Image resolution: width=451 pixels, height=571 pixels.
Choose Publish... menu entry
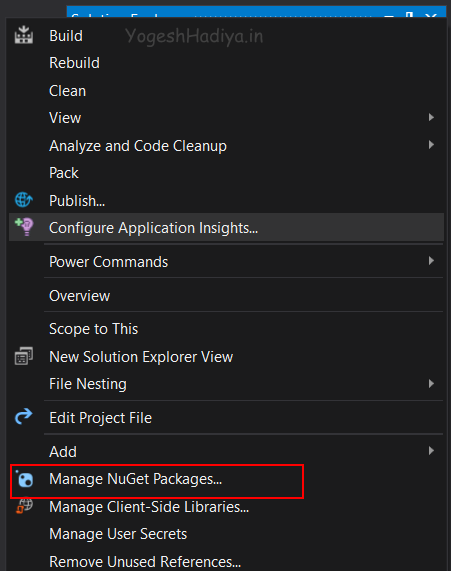coord(226,201)
